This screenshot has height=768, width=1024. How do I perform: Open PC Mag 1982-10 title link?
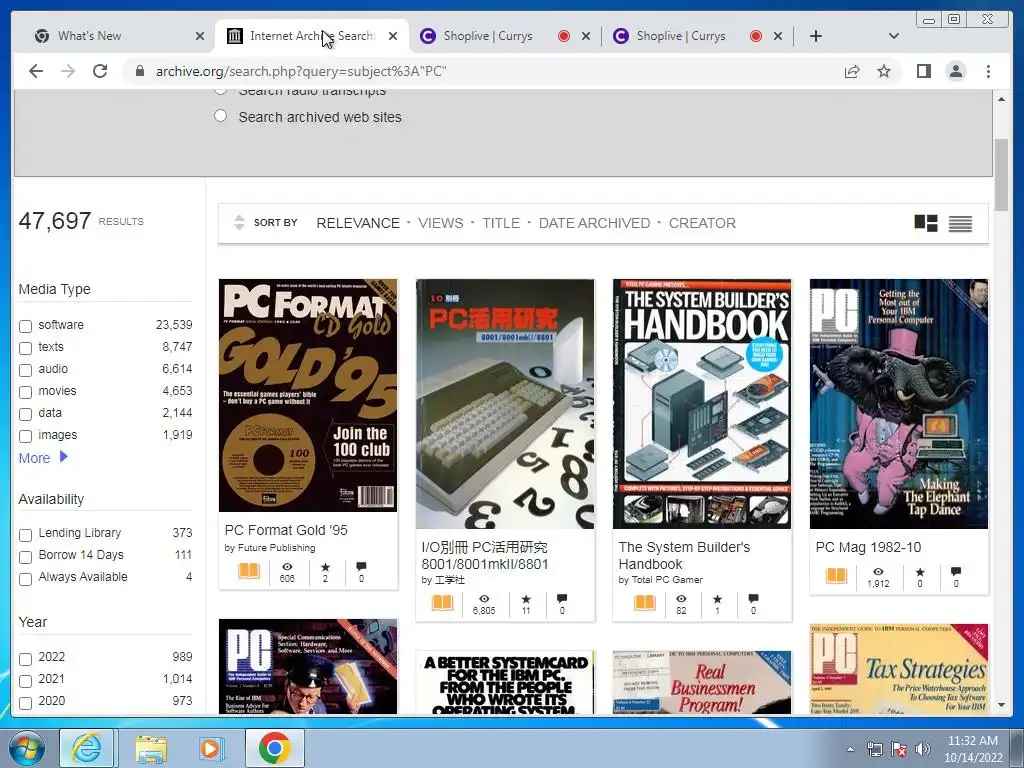pyautogui.click(x=868, y=547)
